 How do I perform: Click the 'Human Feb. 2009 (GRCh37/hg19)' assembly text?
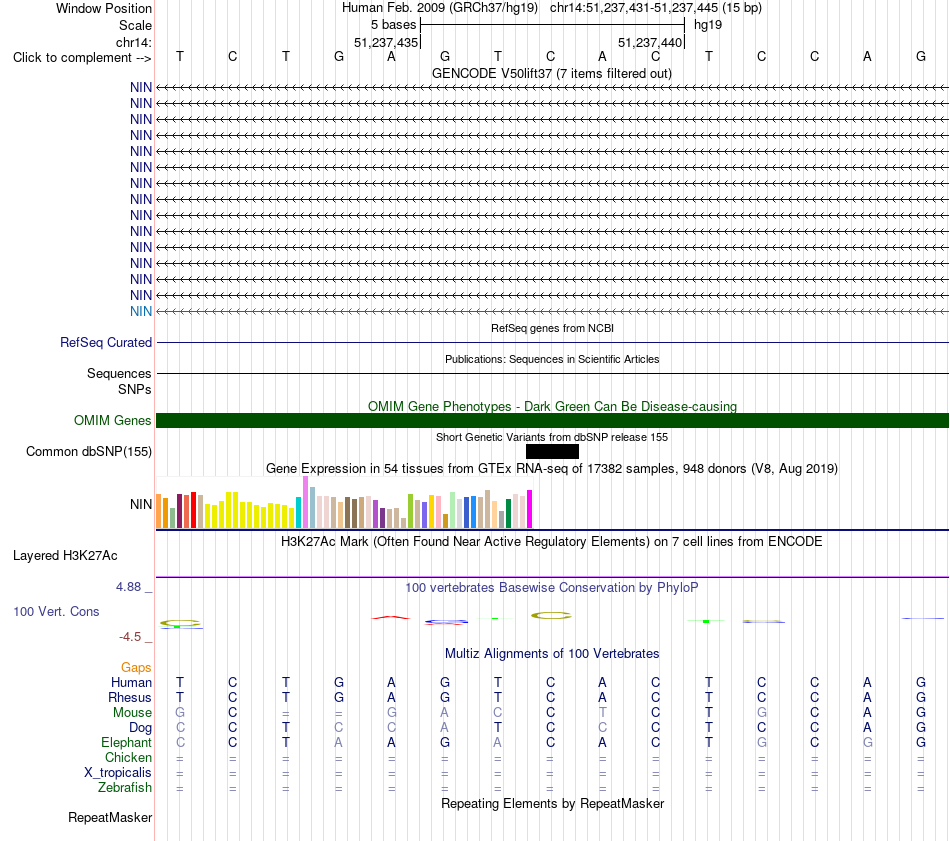click(440, 8)
